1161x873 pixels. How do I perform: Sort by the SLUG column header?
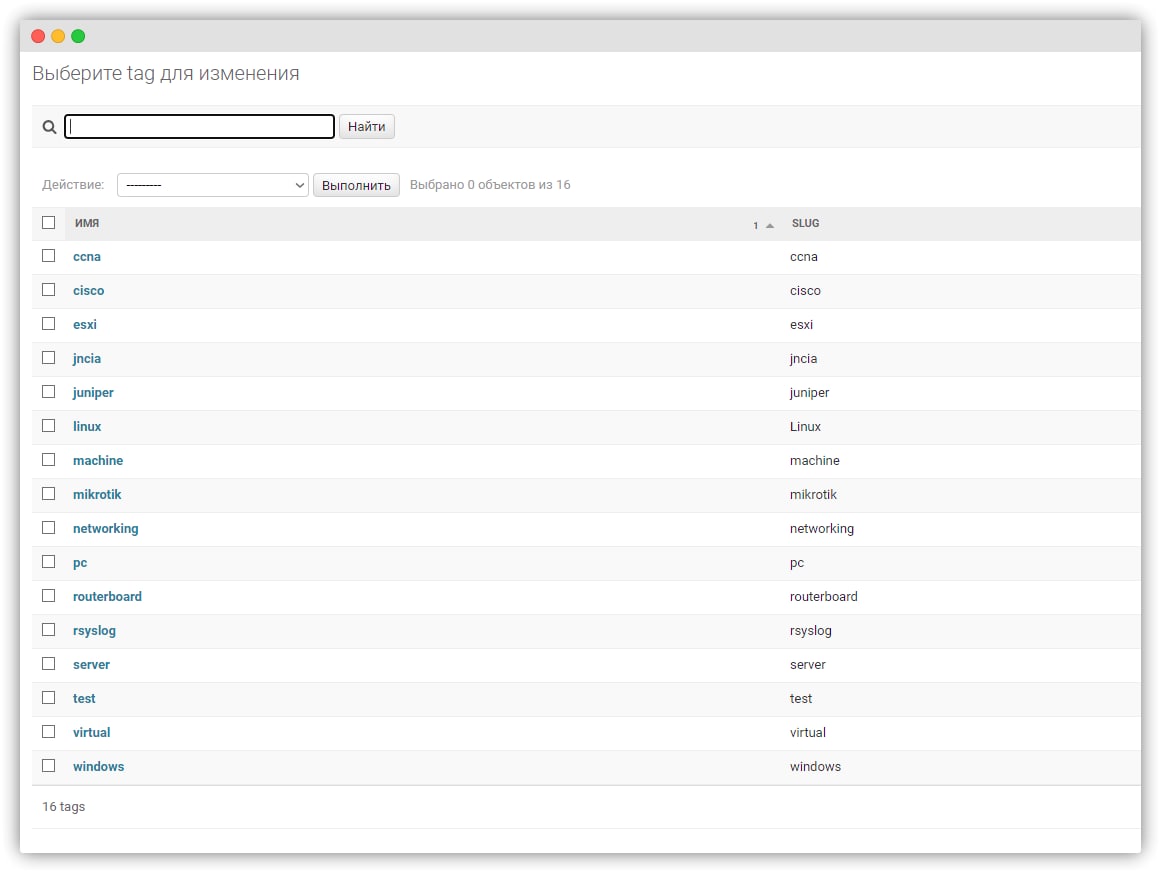point(805,223)
